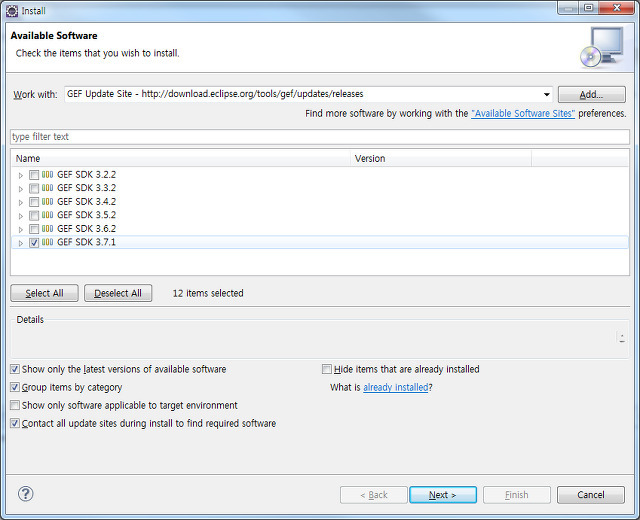Click the Name column header
The image size is (640, 520).
tap(181, 158)
